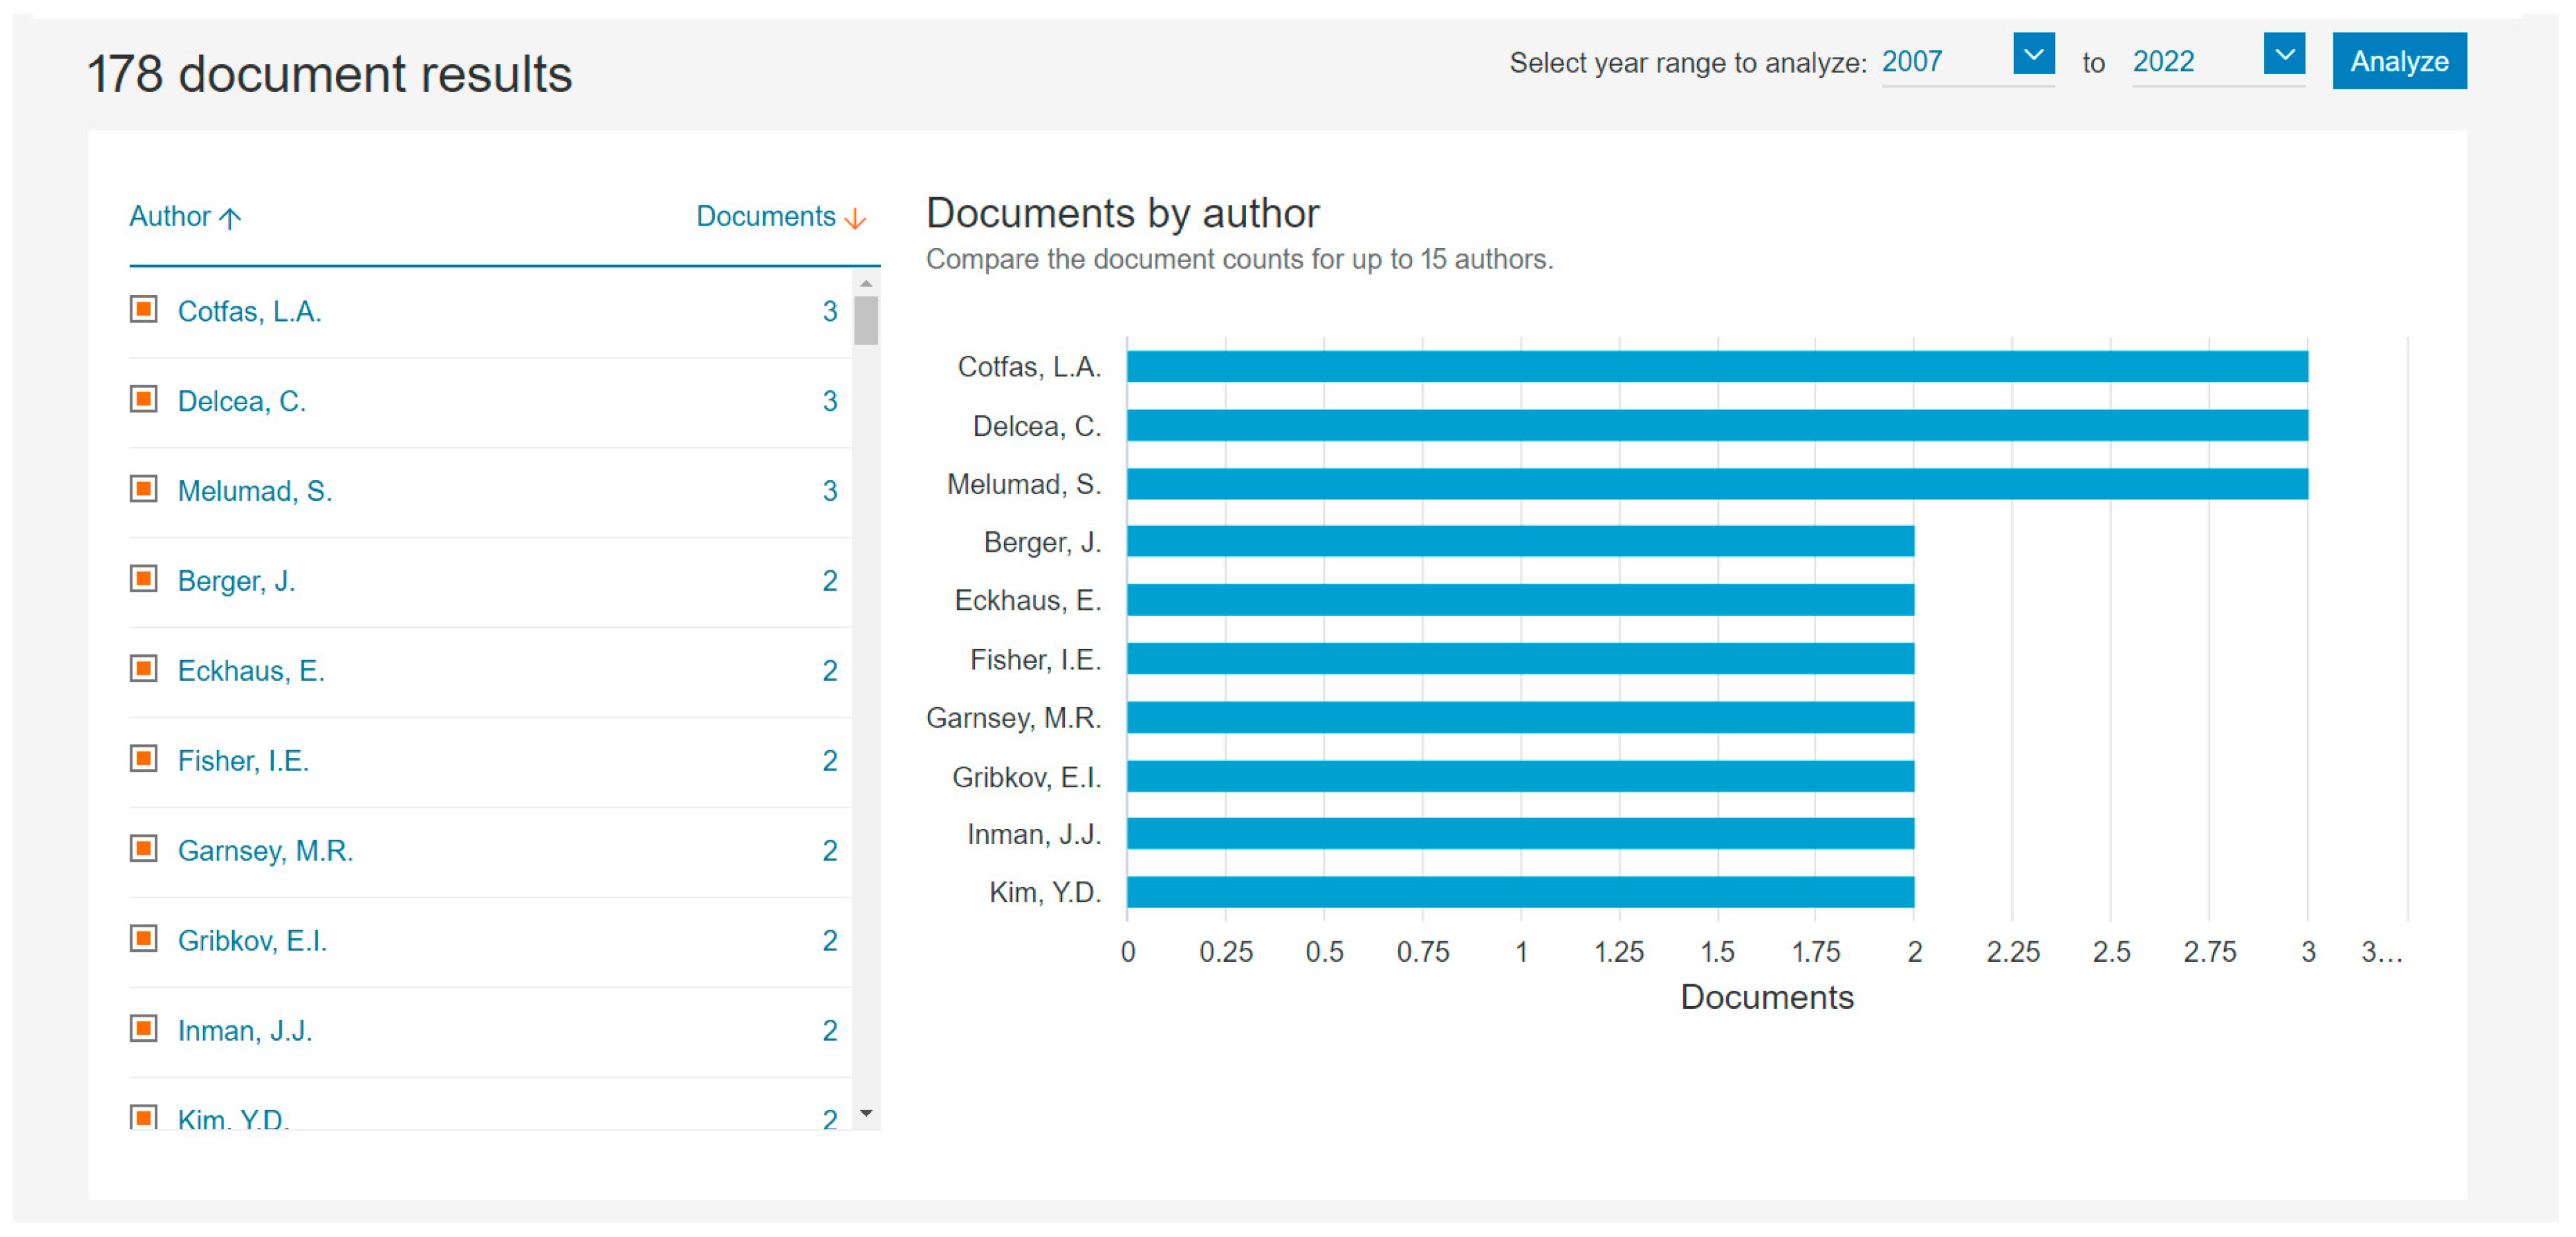Open Eckhaus, E. author link

click(x=250, y=671)
